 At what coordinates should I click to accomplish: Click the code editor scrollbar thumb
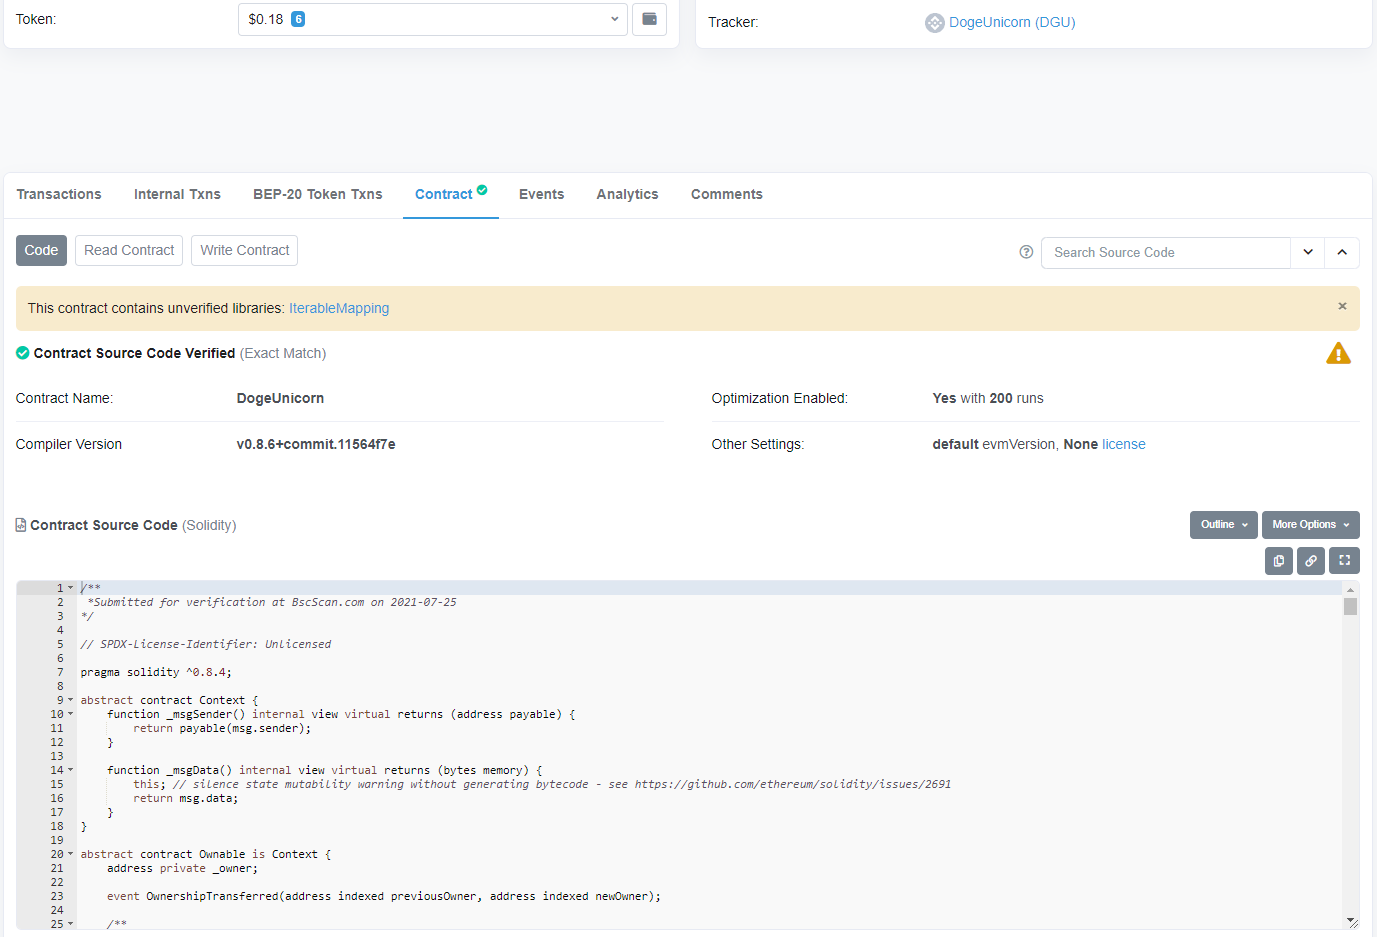1351,606
